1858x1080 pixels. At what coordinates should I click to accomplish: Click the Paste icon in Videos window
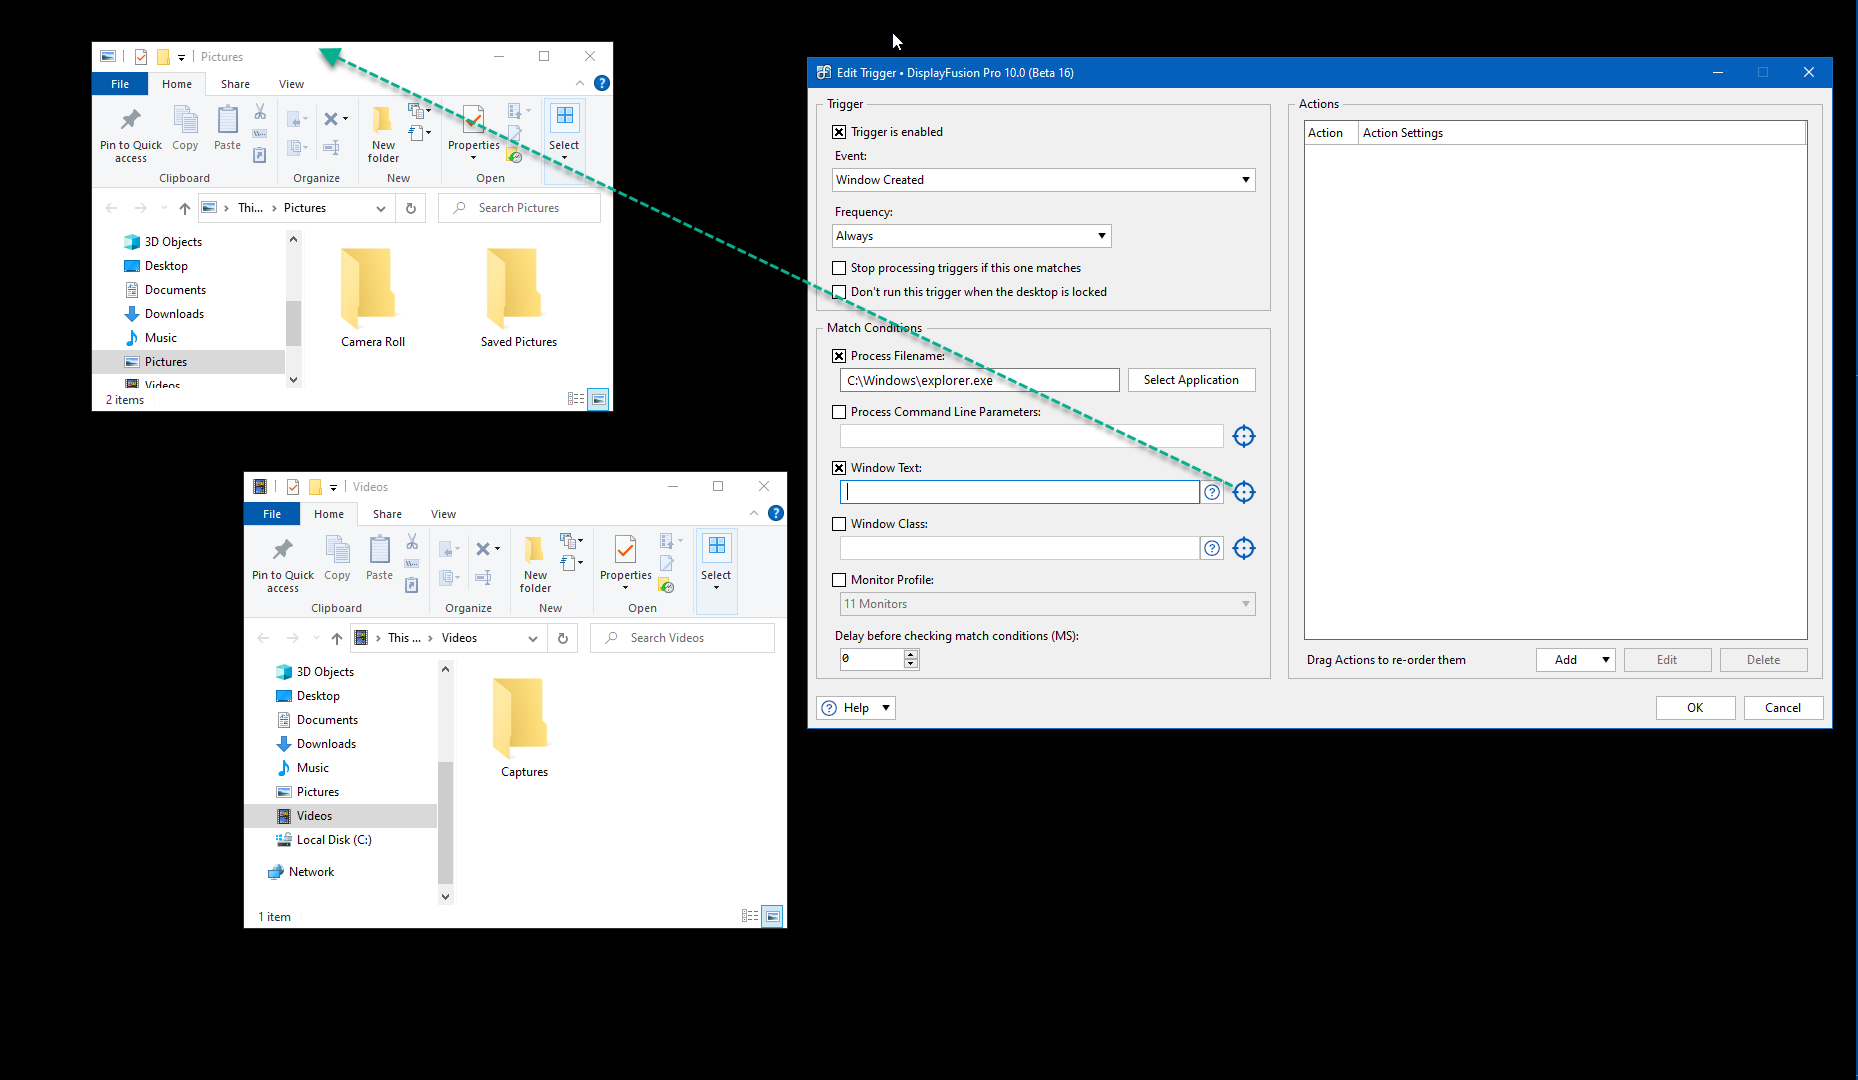(379, 558)
